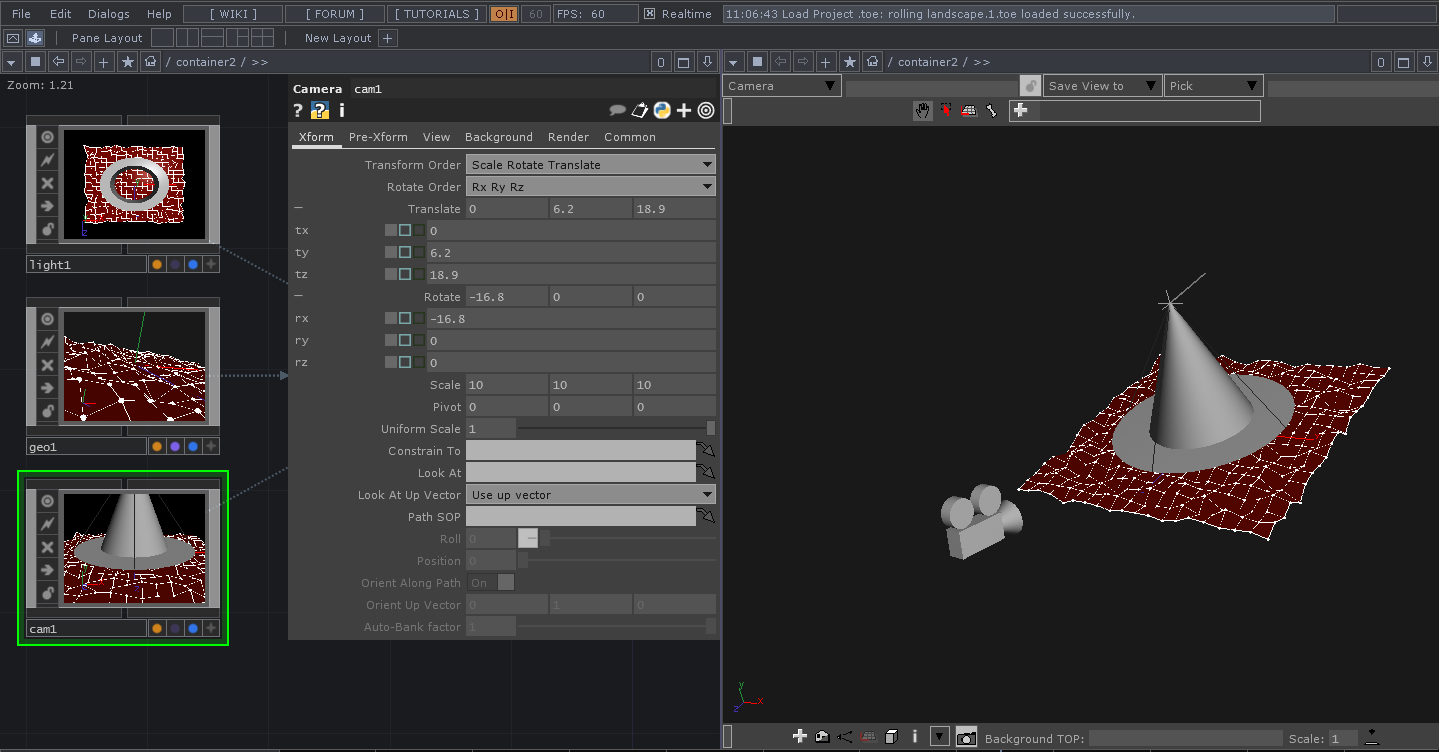Click the bookmark star icon in right pane
This screenshot has height=752, width=1439.
tap(850, 62)
